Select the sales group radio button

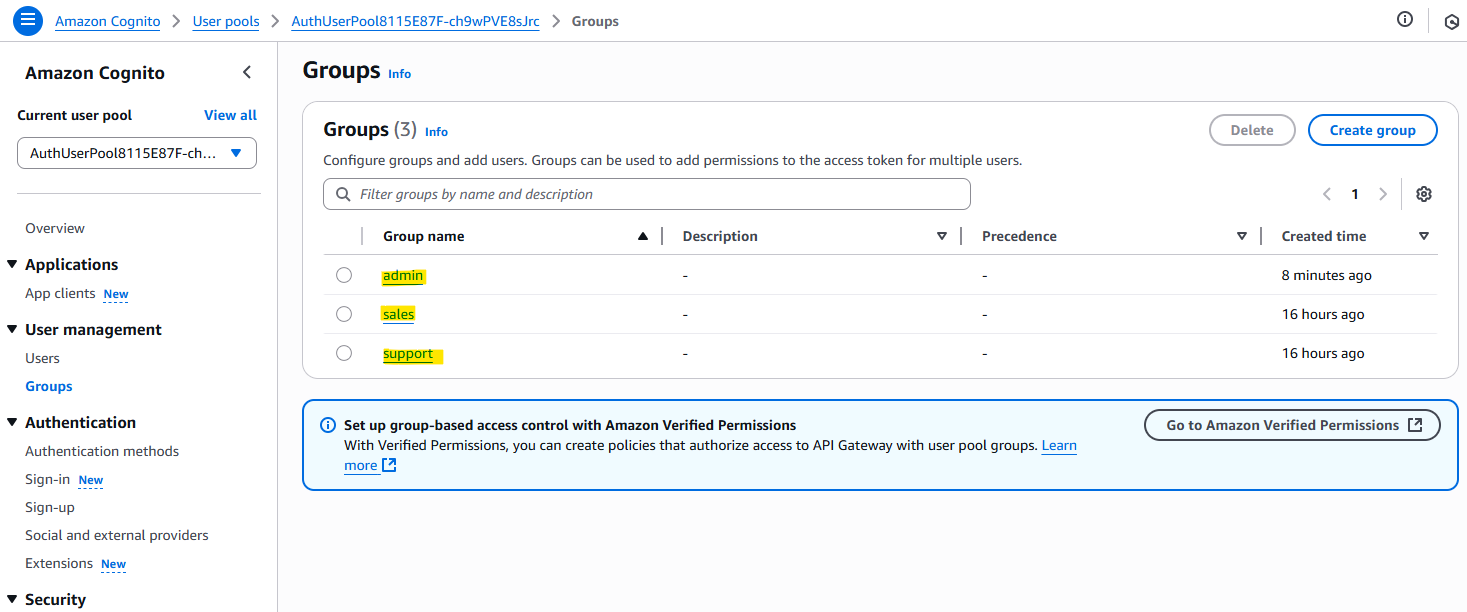click(344, 314)
